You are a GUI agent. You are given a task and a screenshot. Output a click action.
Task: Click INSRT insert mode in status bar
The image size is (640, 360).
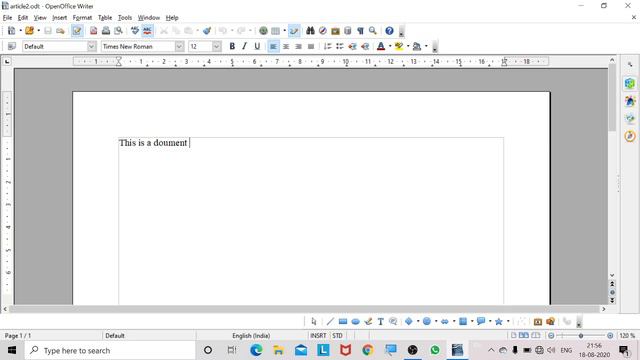(x=318, y=336)
